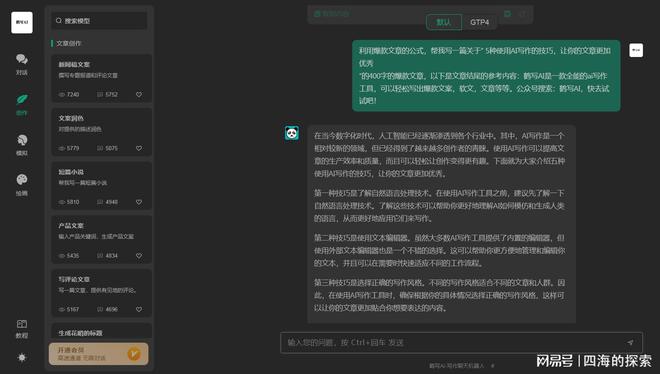The height and width of the screenshot is (374, 660).
Task: Focus the message input box at bottom
Action: click(x=461, y=343)
